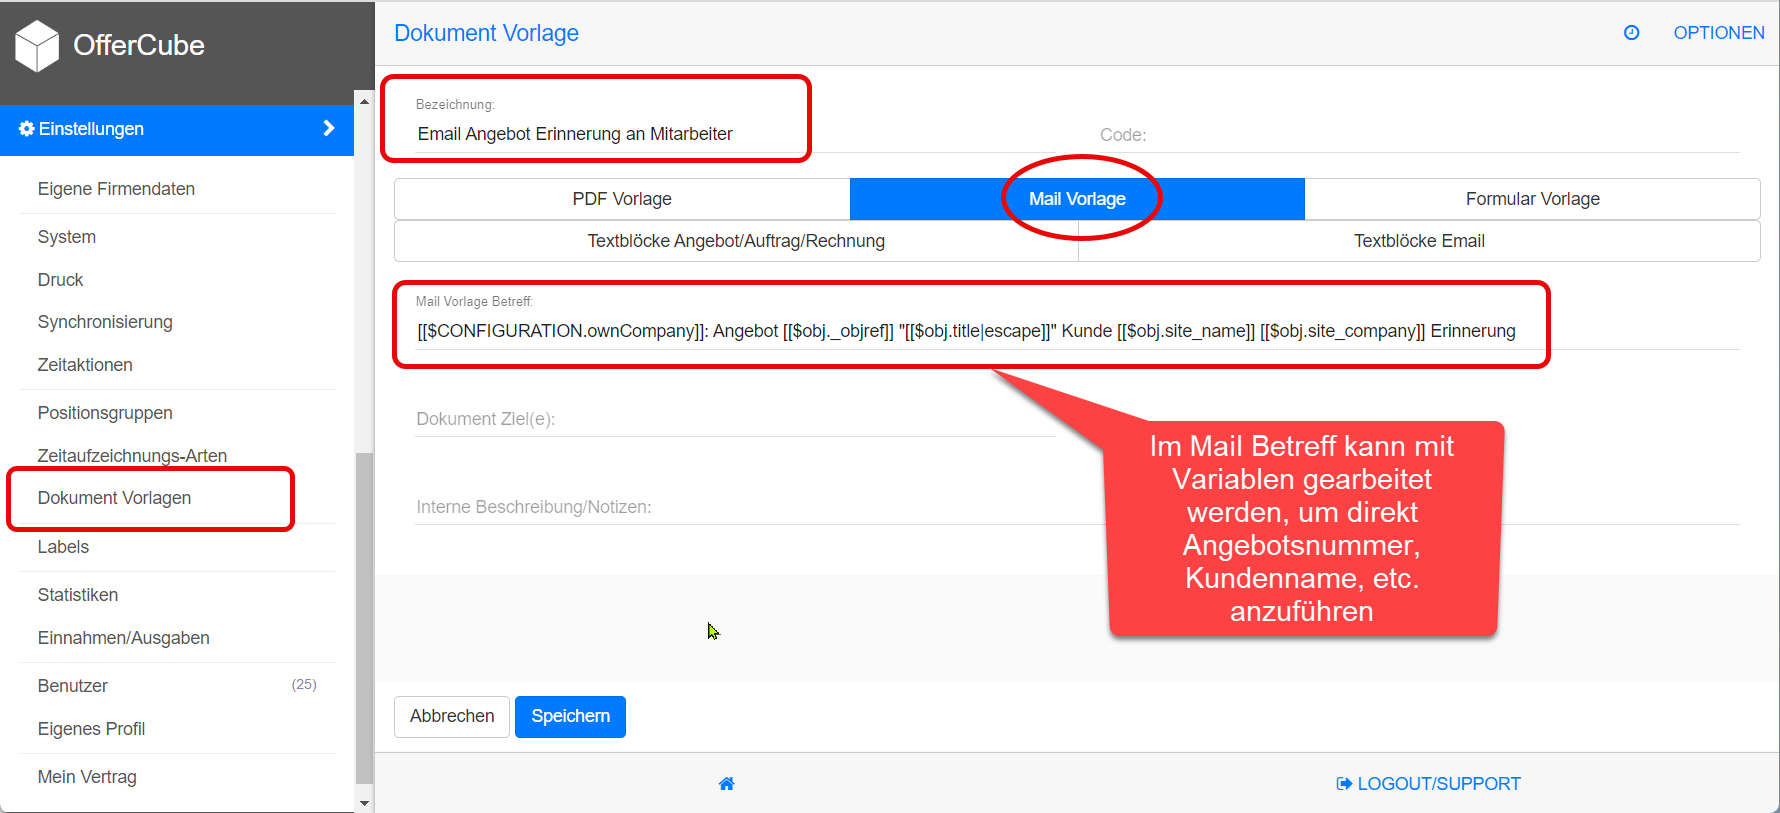The height and width of the screenshot is (813, 1780).
Task: Switch to the Mail Vorlage tab
Action: pos(1077,199)
